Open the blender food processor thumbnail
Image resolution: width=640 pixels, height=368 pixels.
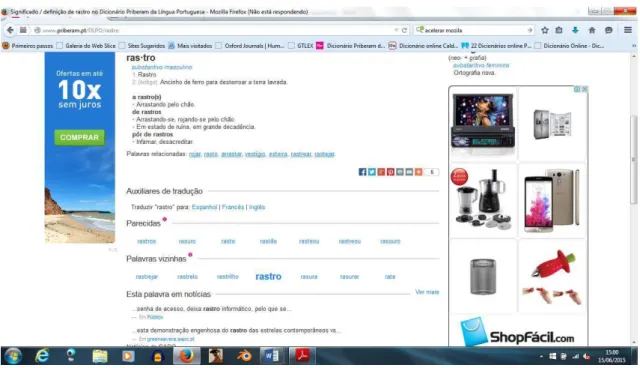pos(482,198)
